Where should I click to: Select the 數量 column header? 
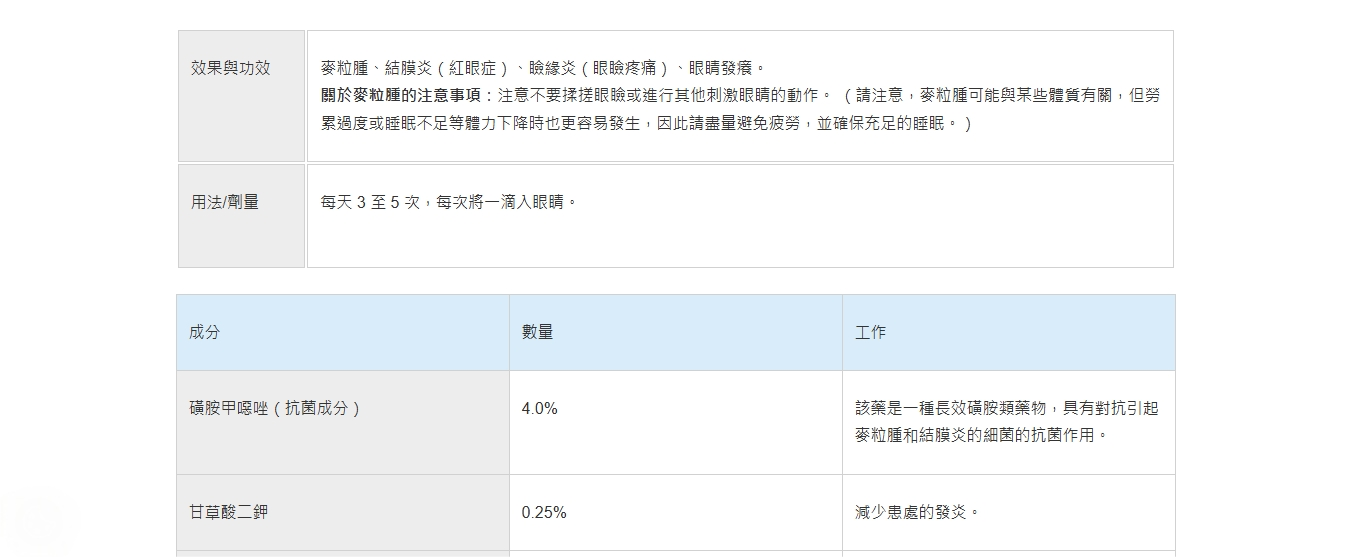[537, 332]
